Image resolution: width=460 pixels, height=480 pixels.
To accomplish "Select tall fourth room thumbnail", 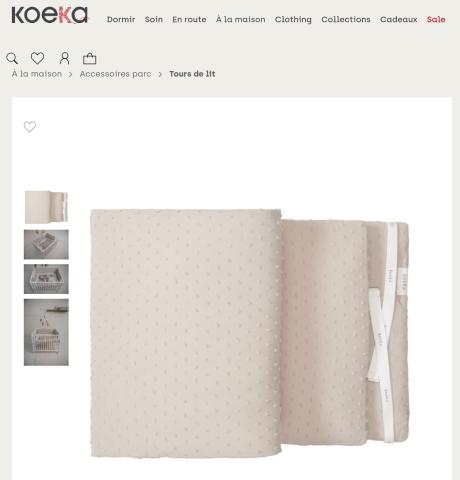I will click(x=46, y=332).
